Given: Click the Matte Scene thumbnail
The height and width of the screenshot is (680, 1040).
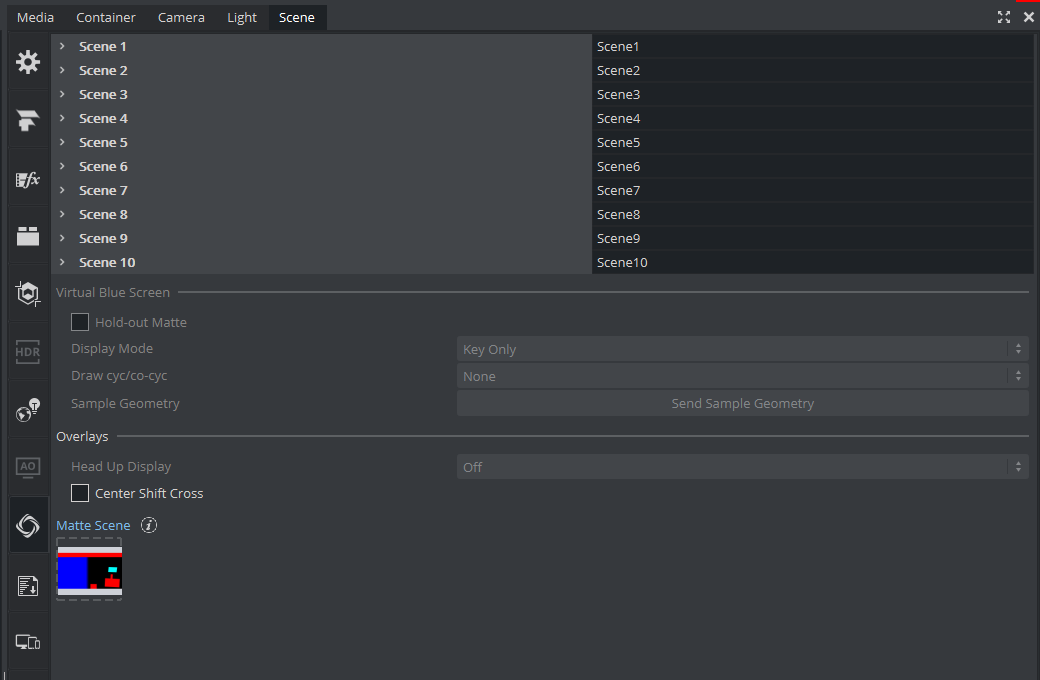Looking at the screenshot, I should click(89, 572).
